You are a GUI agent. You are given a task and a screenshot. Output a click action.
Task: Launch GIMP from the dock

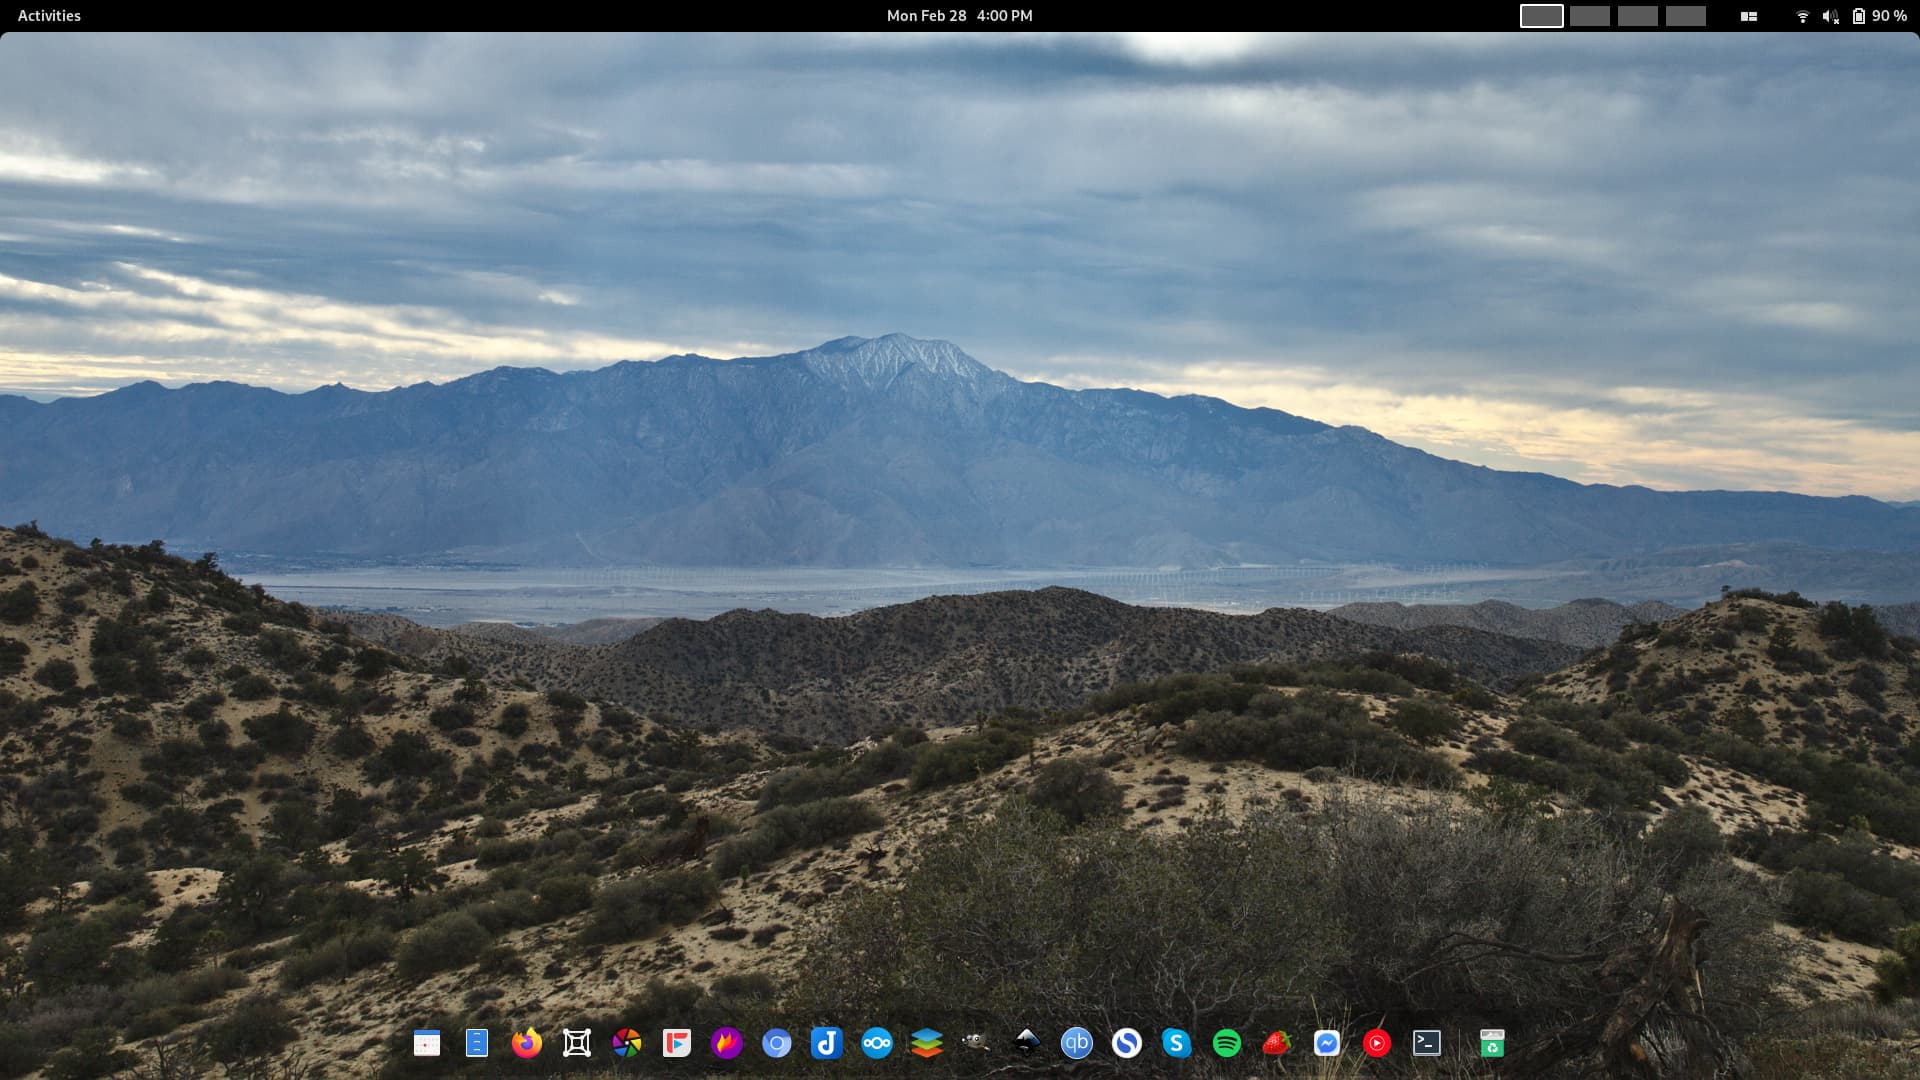point(977,1043)
